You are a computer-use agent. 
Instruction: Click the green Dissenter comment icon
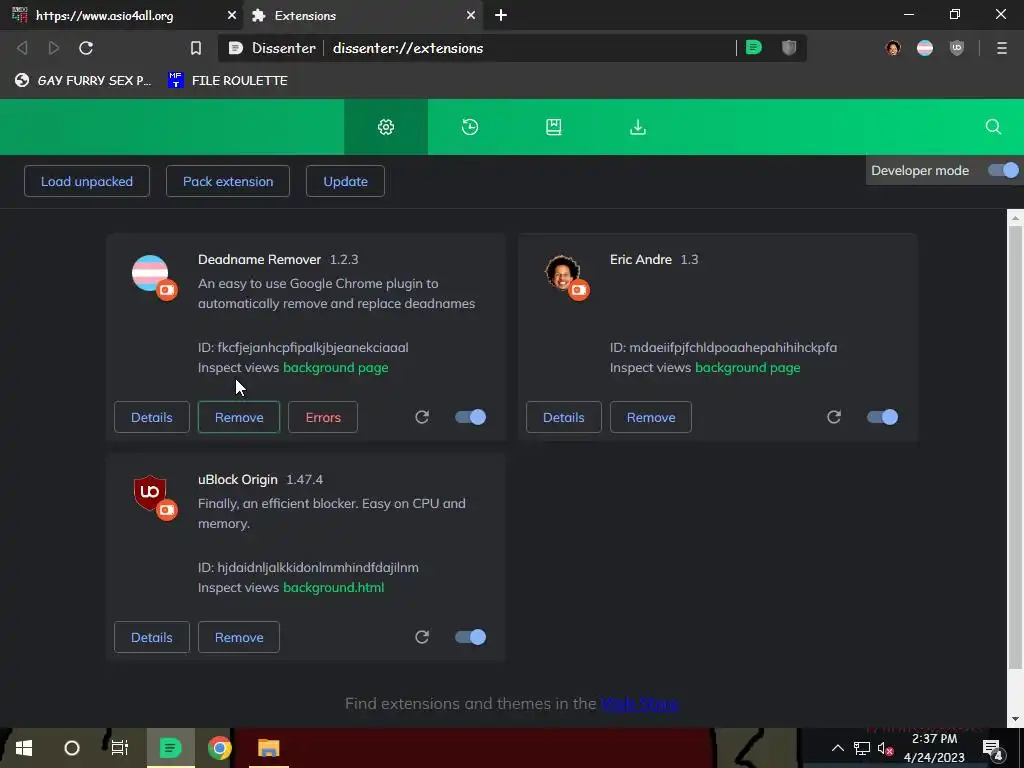click(754, 47)
